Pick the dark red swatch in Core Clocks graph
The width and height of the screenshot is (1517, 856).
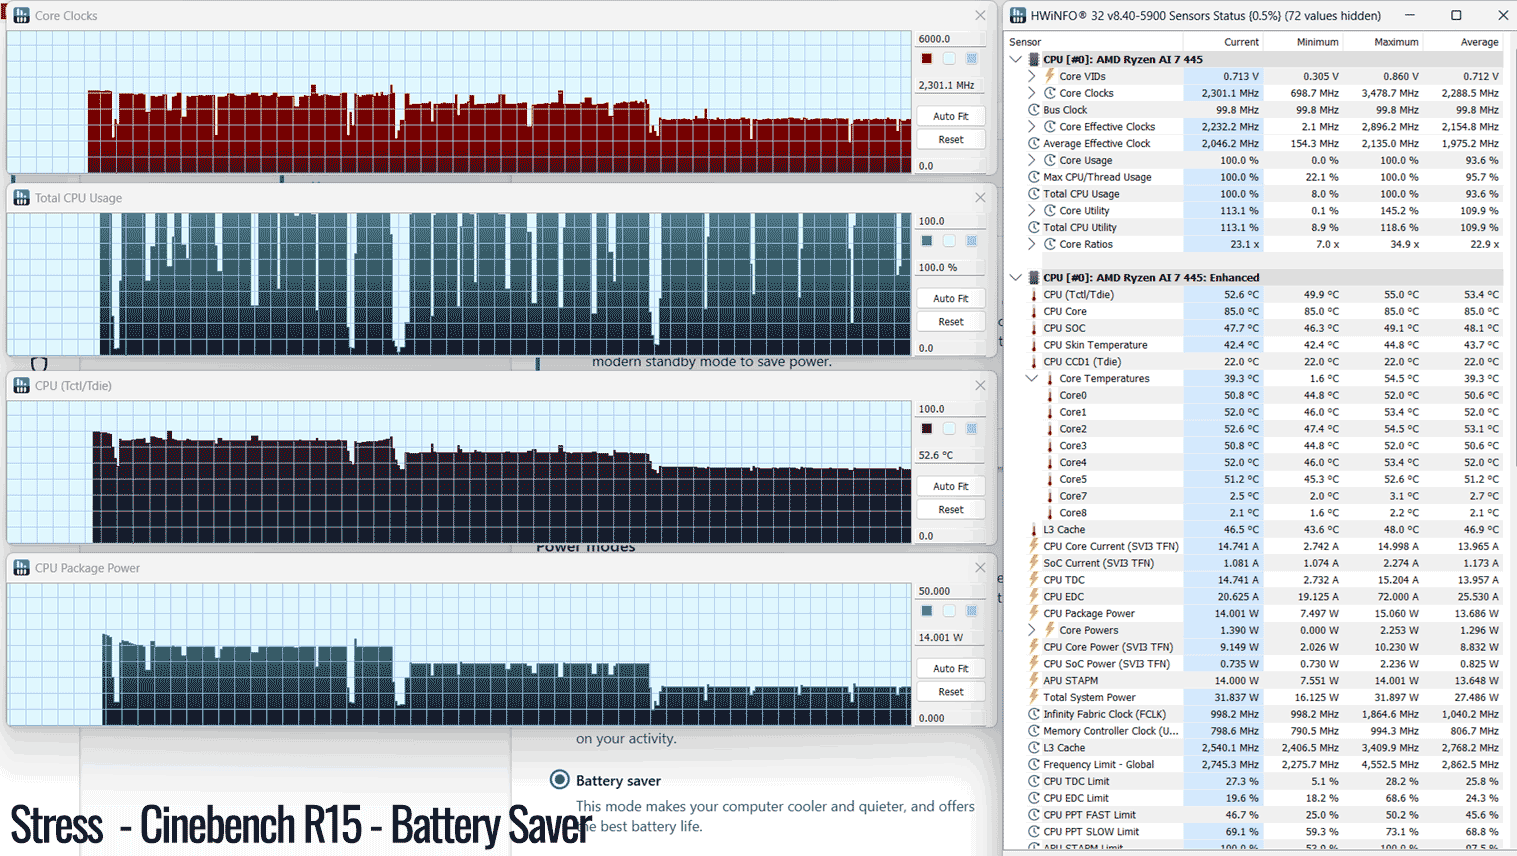point(927,59)
